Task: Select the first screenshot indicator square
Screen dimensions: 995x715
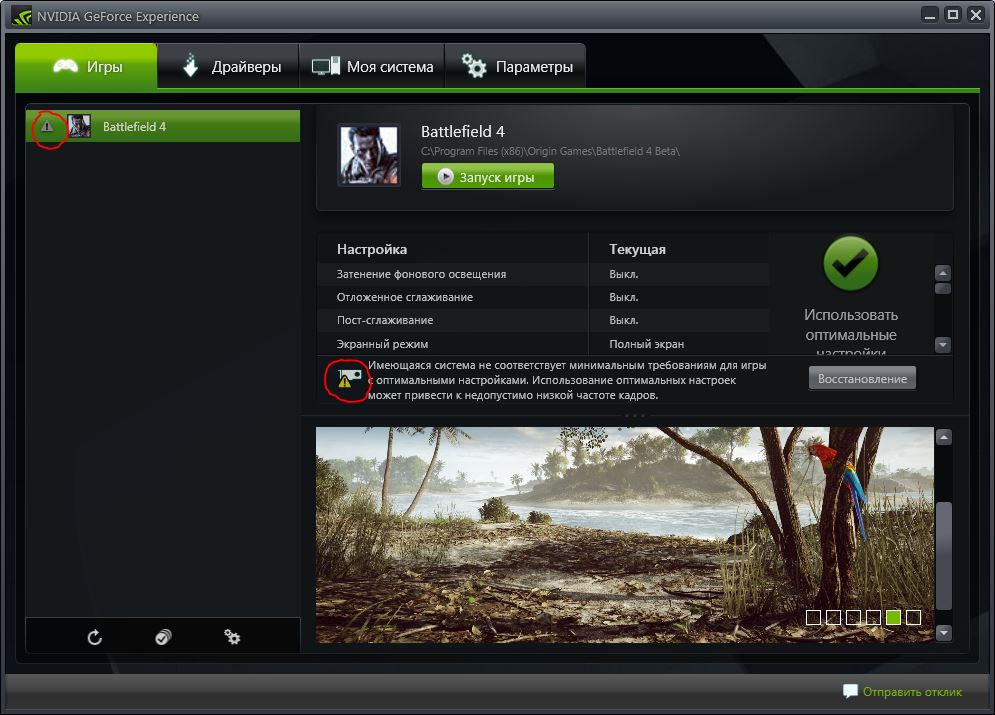Action: [813, 617]
